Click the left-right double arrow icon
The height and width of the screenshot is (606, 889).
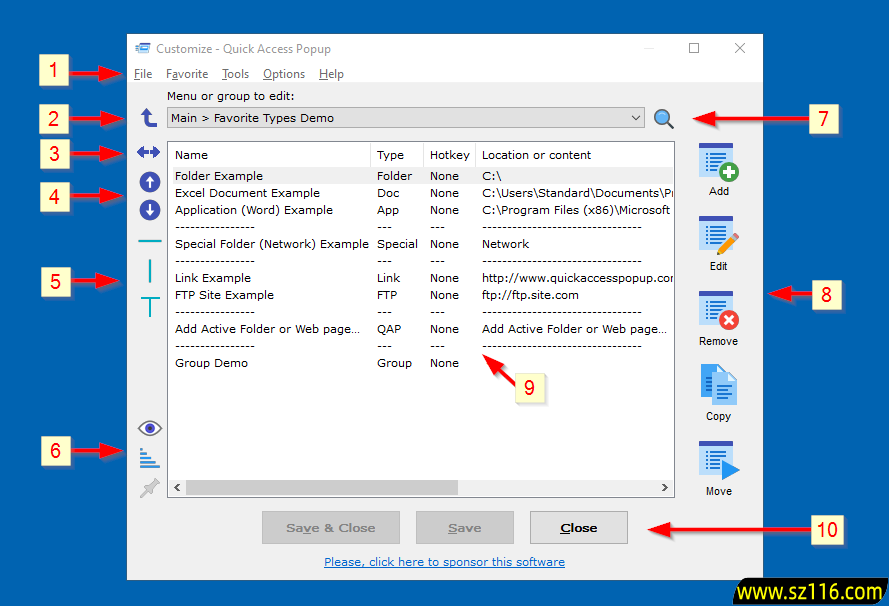click(x=149, y=153)
